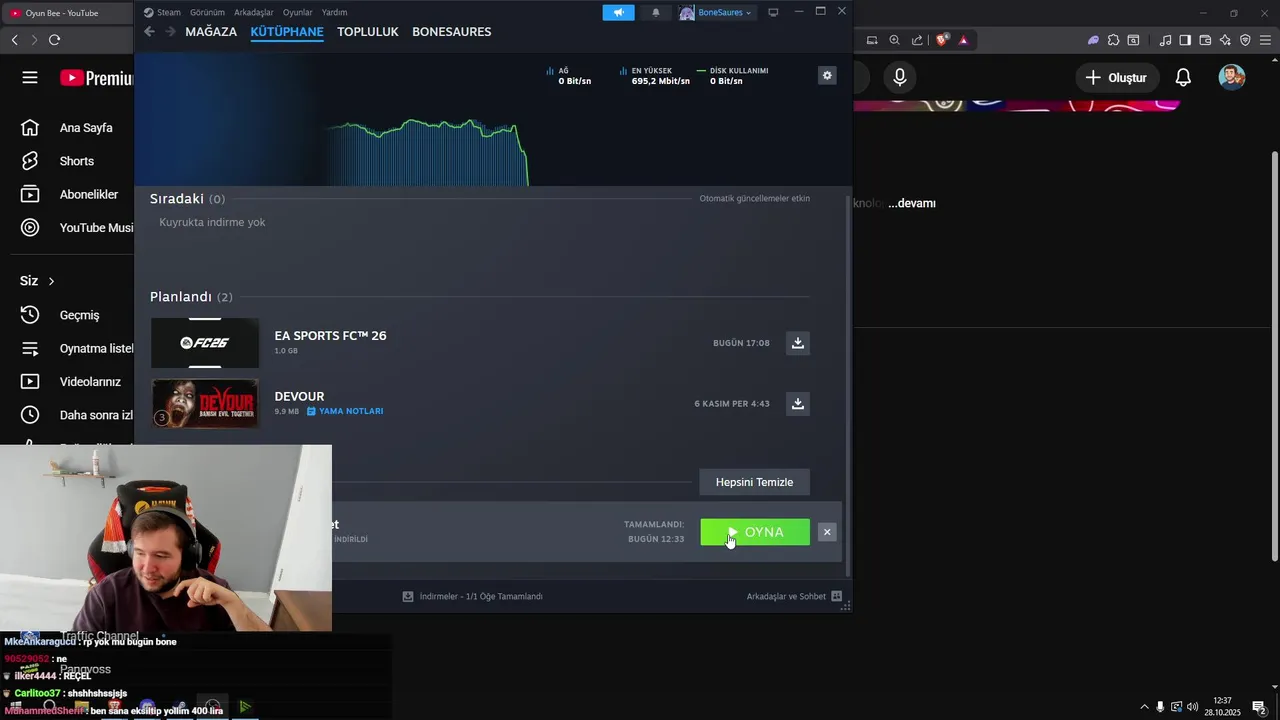Show hidden system tray icons

click(x=1144, y=707)
